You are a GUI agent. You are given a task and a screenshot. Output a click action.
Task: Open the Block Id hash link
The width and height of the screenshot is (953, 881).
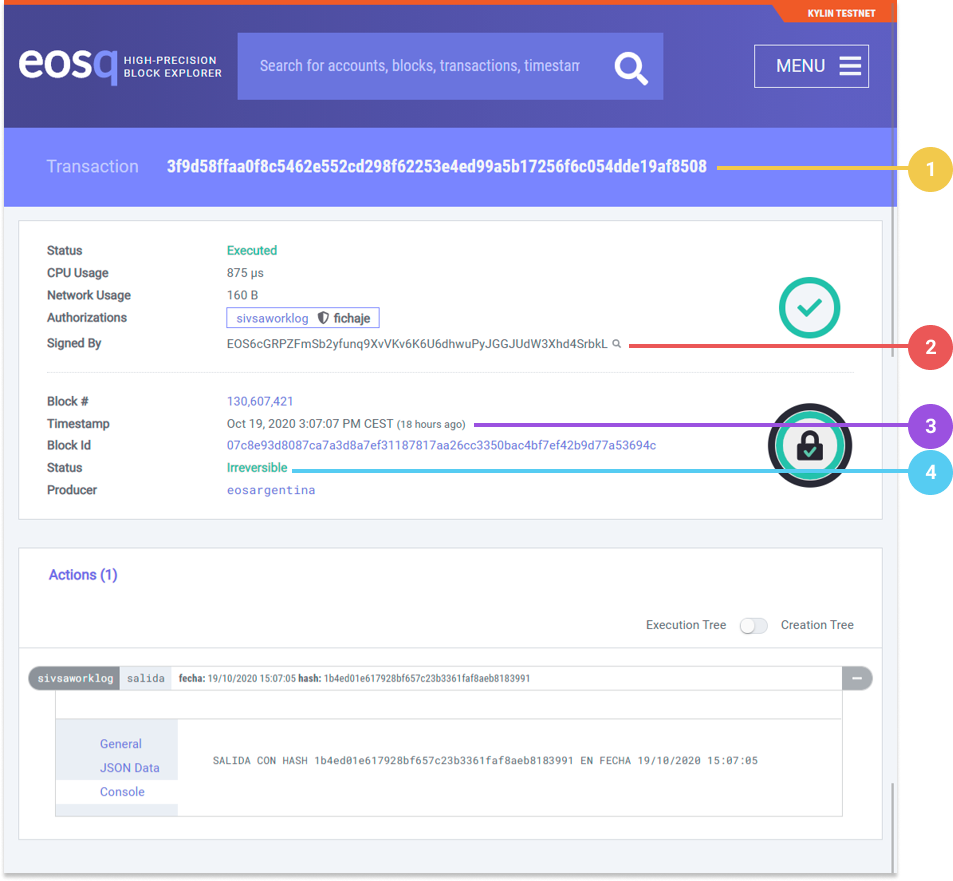(x=441, y=445)
